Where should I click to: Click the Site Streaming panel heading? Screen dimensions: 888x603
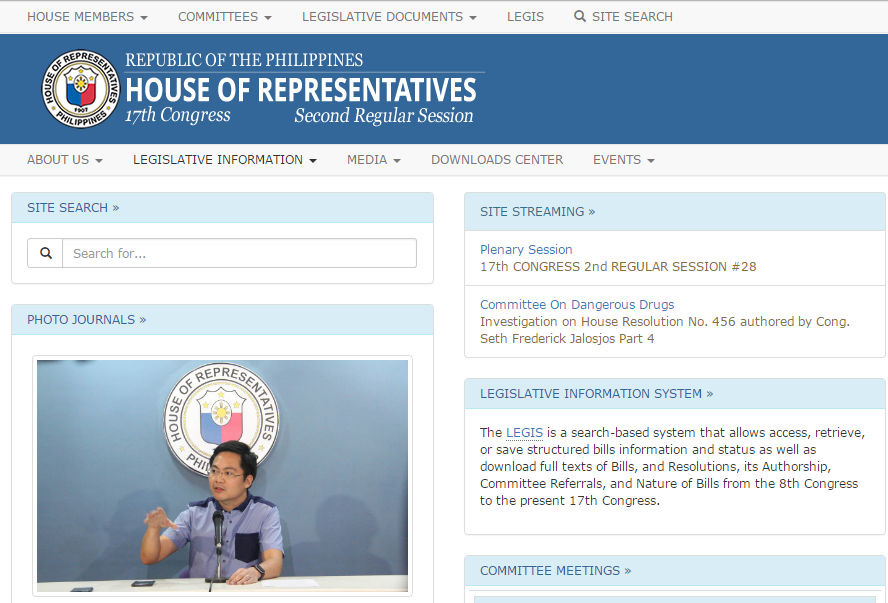(x=537, y=212)
